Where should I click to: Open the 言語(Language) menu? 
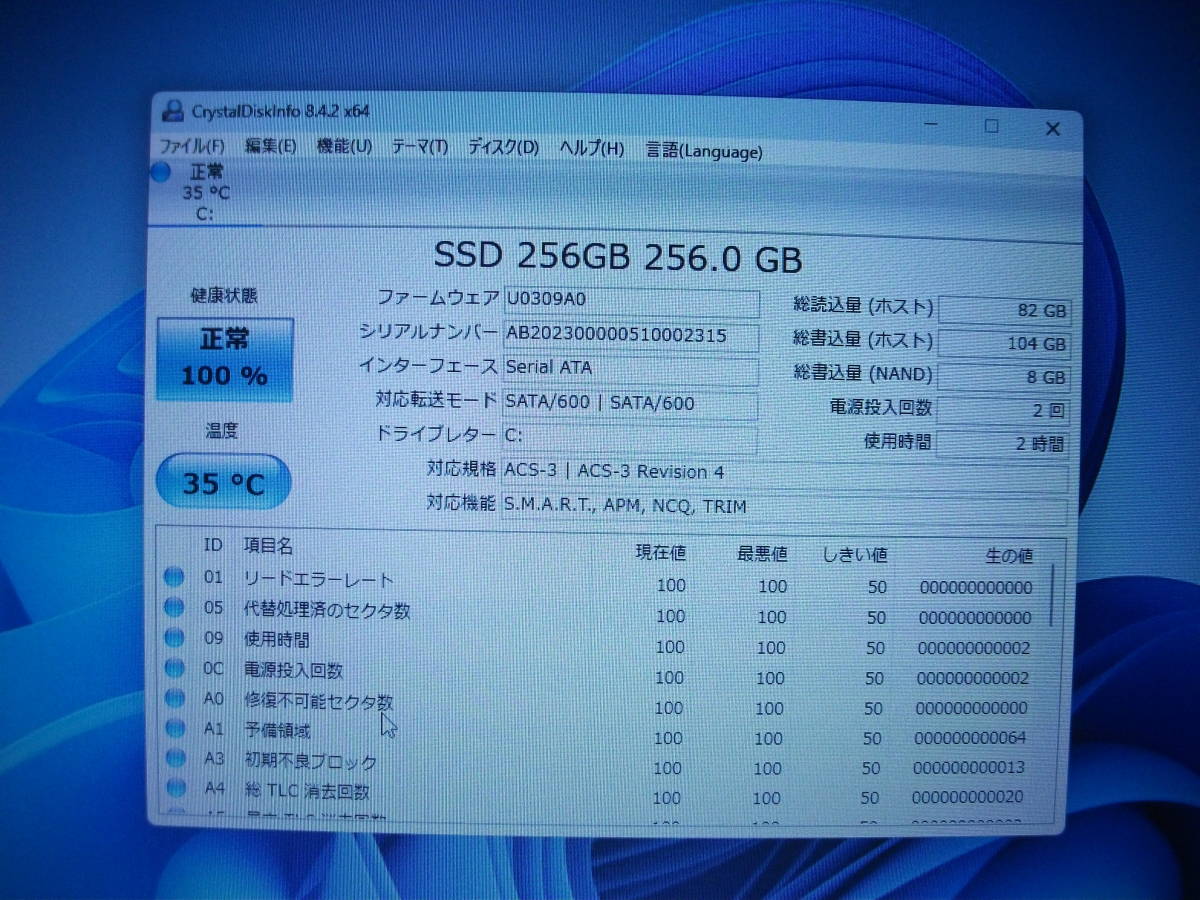[703, 151]
